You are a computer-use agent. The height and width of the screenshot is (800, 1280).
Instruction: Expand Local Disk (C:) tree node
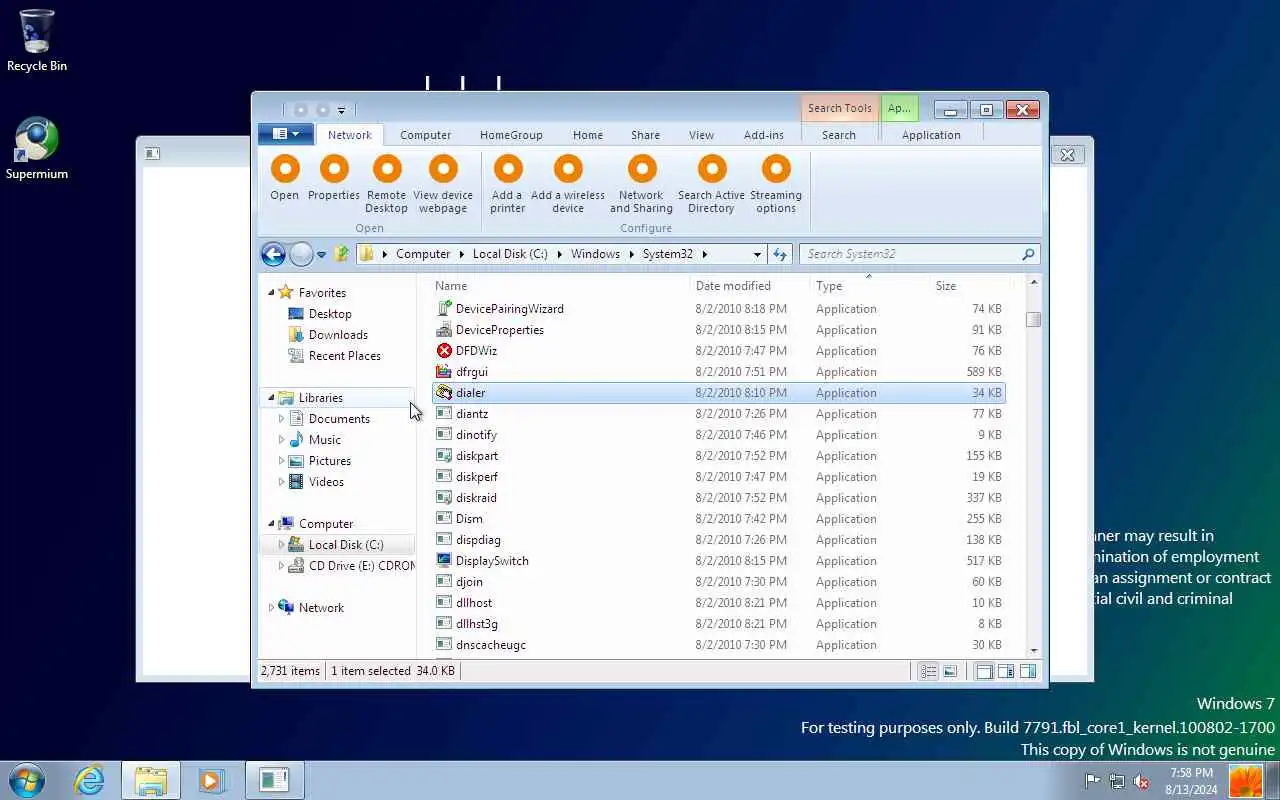281,545
